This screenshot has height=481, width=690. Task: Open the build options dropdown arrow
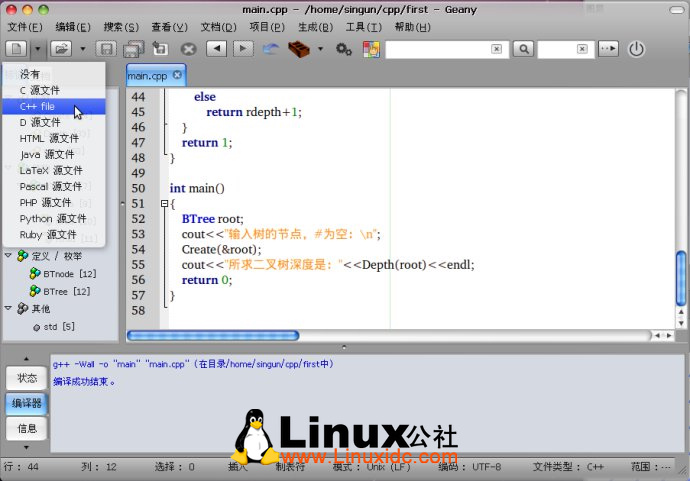pyautogui.click(x=320, y=49)
